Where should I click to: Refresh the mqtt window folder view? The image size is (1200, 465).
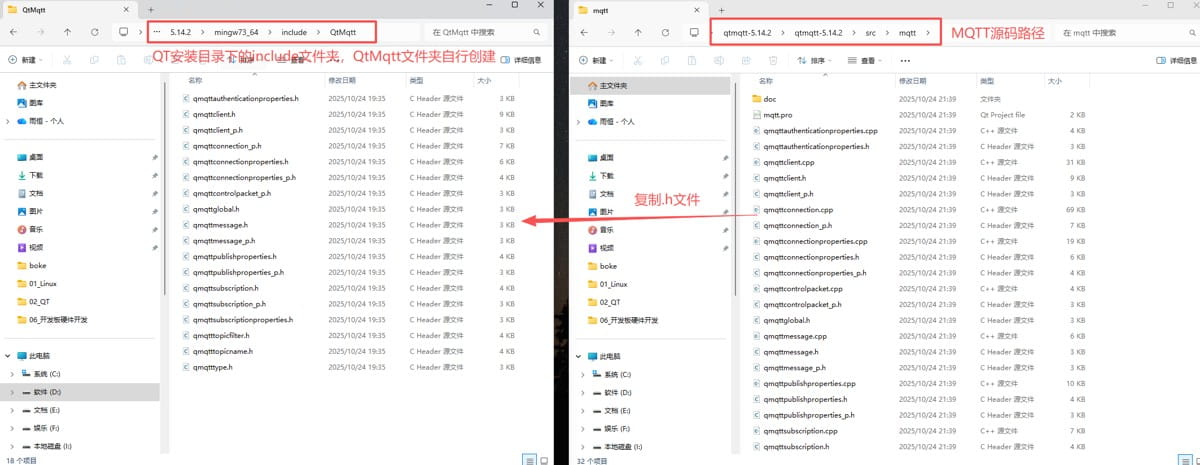(665, 32)
